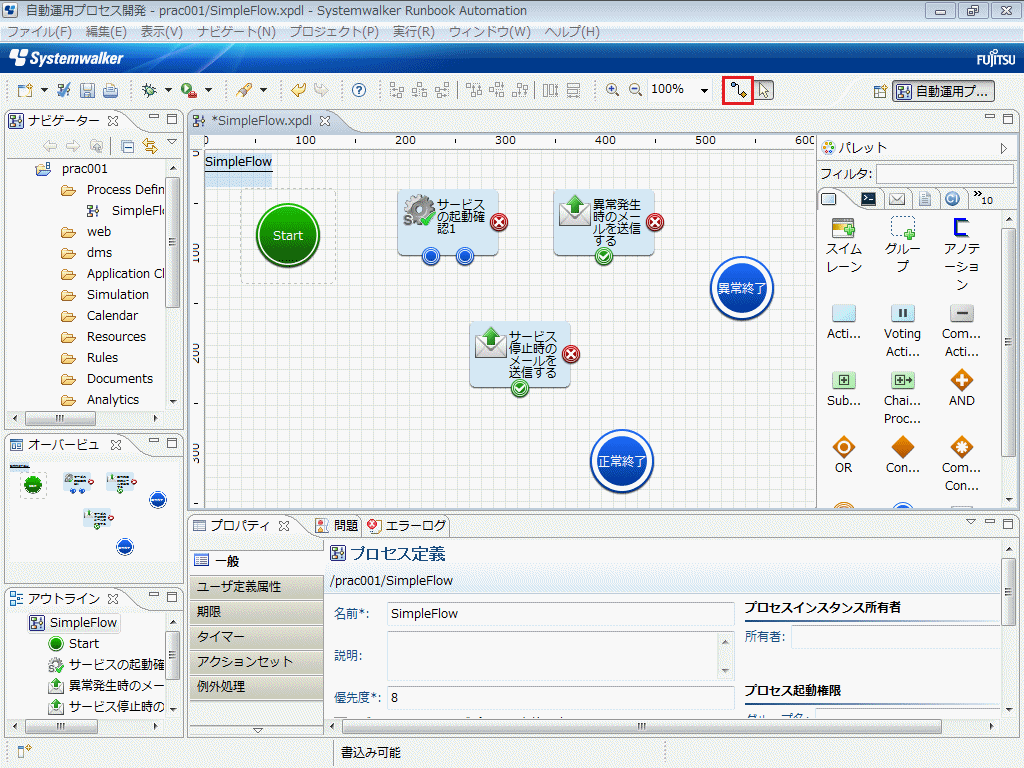The height and width of the screenshot is (768, 1024).
Task: Open the zoom percentage dropdown
Action: [704, 90]
